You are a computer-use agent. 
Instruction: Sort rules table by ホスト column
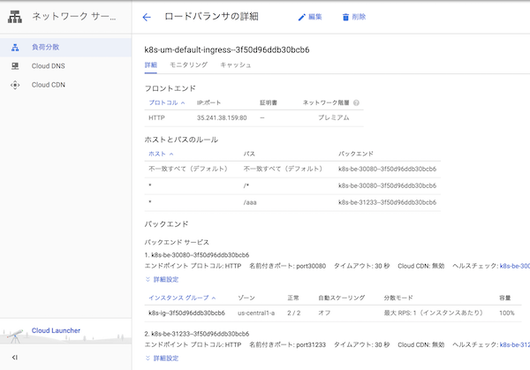[x=161, y=154]
